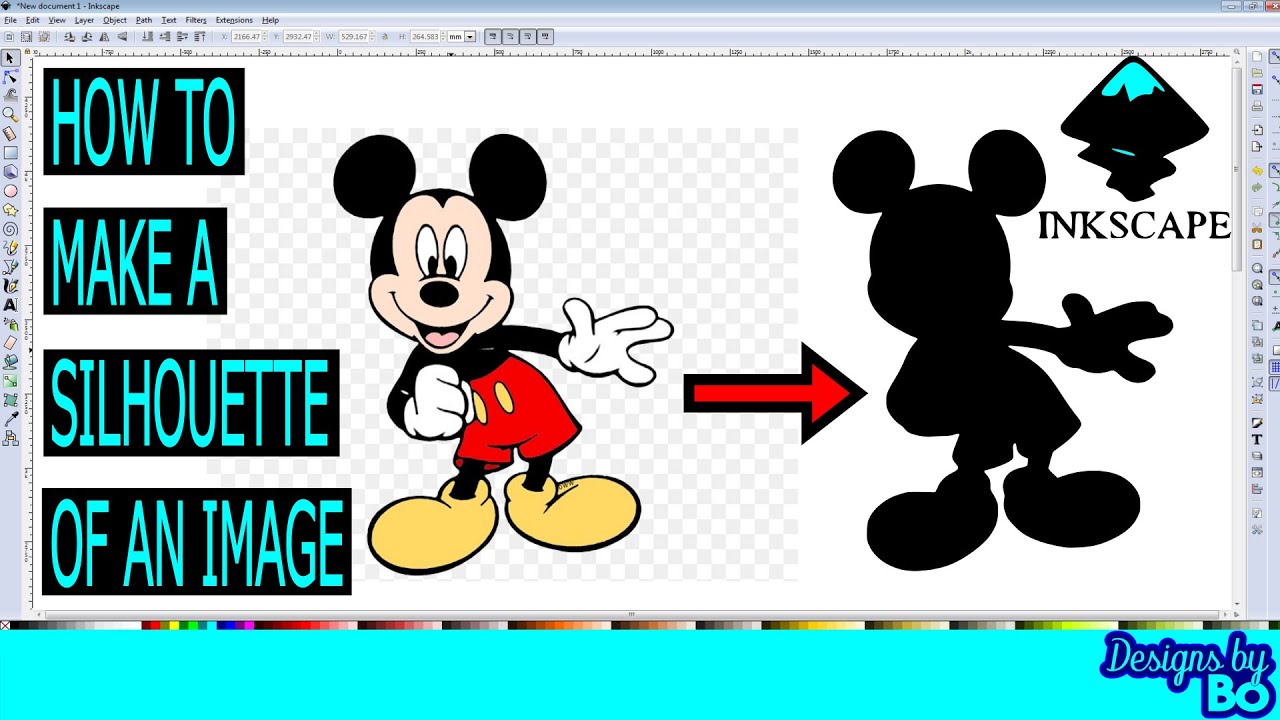This screenshot has height=720, width=1280.
Task: Select the Text tool in left toolbox
Action: 10,305
